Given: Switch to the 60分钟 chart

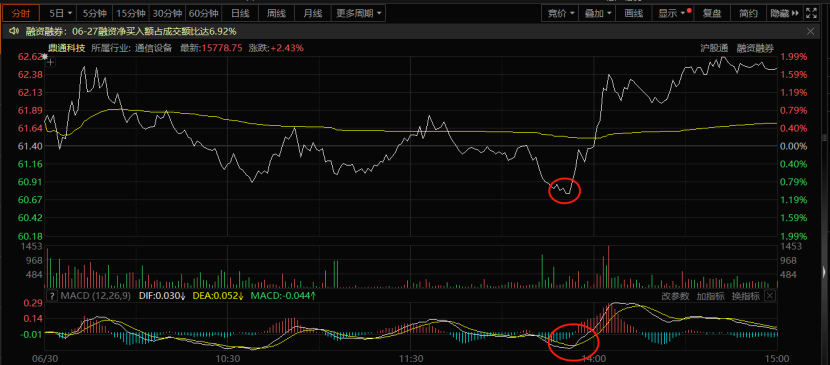Looking at the screenshot, I should click(x=203, y=13).
